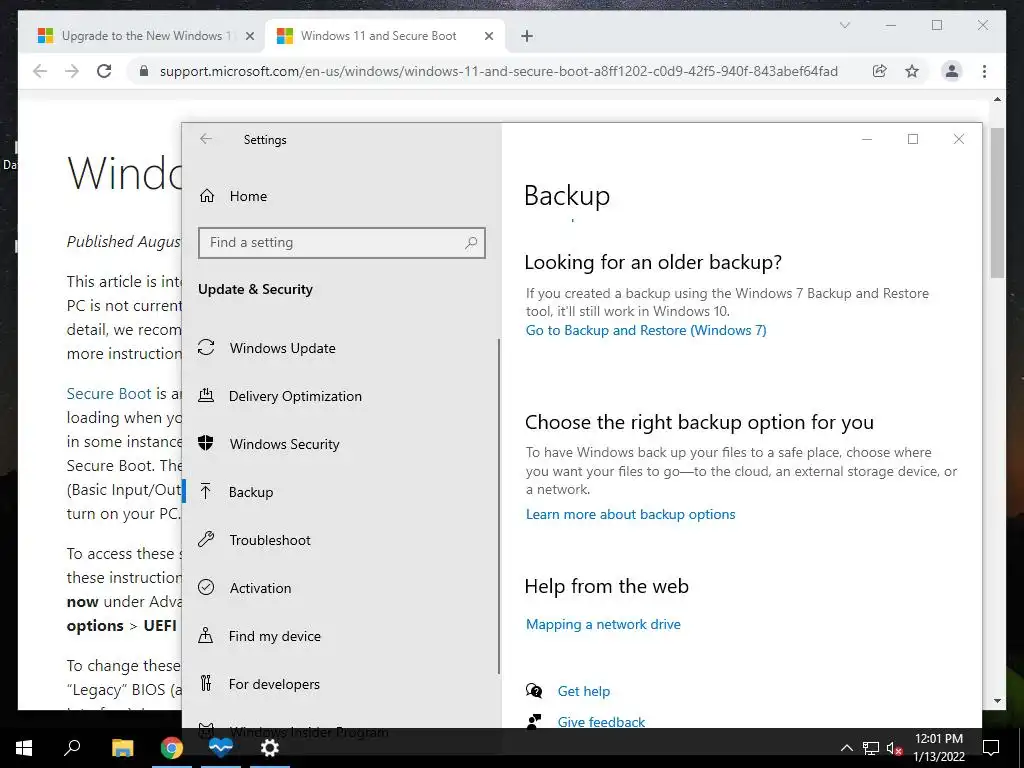
Task: Click the Find my device icon
Action: (x=206, y=635)
